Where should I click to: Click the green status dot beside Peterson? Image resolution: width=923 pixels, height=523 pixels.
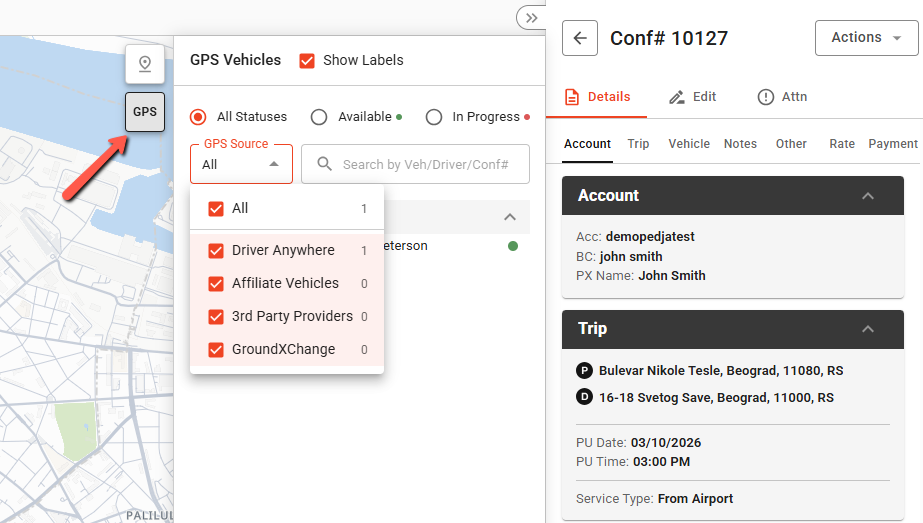[513, 246]
